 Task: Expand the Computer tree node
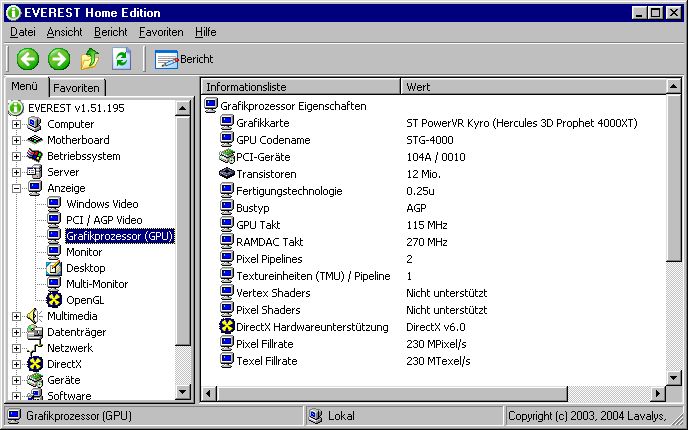pos(16,125)
